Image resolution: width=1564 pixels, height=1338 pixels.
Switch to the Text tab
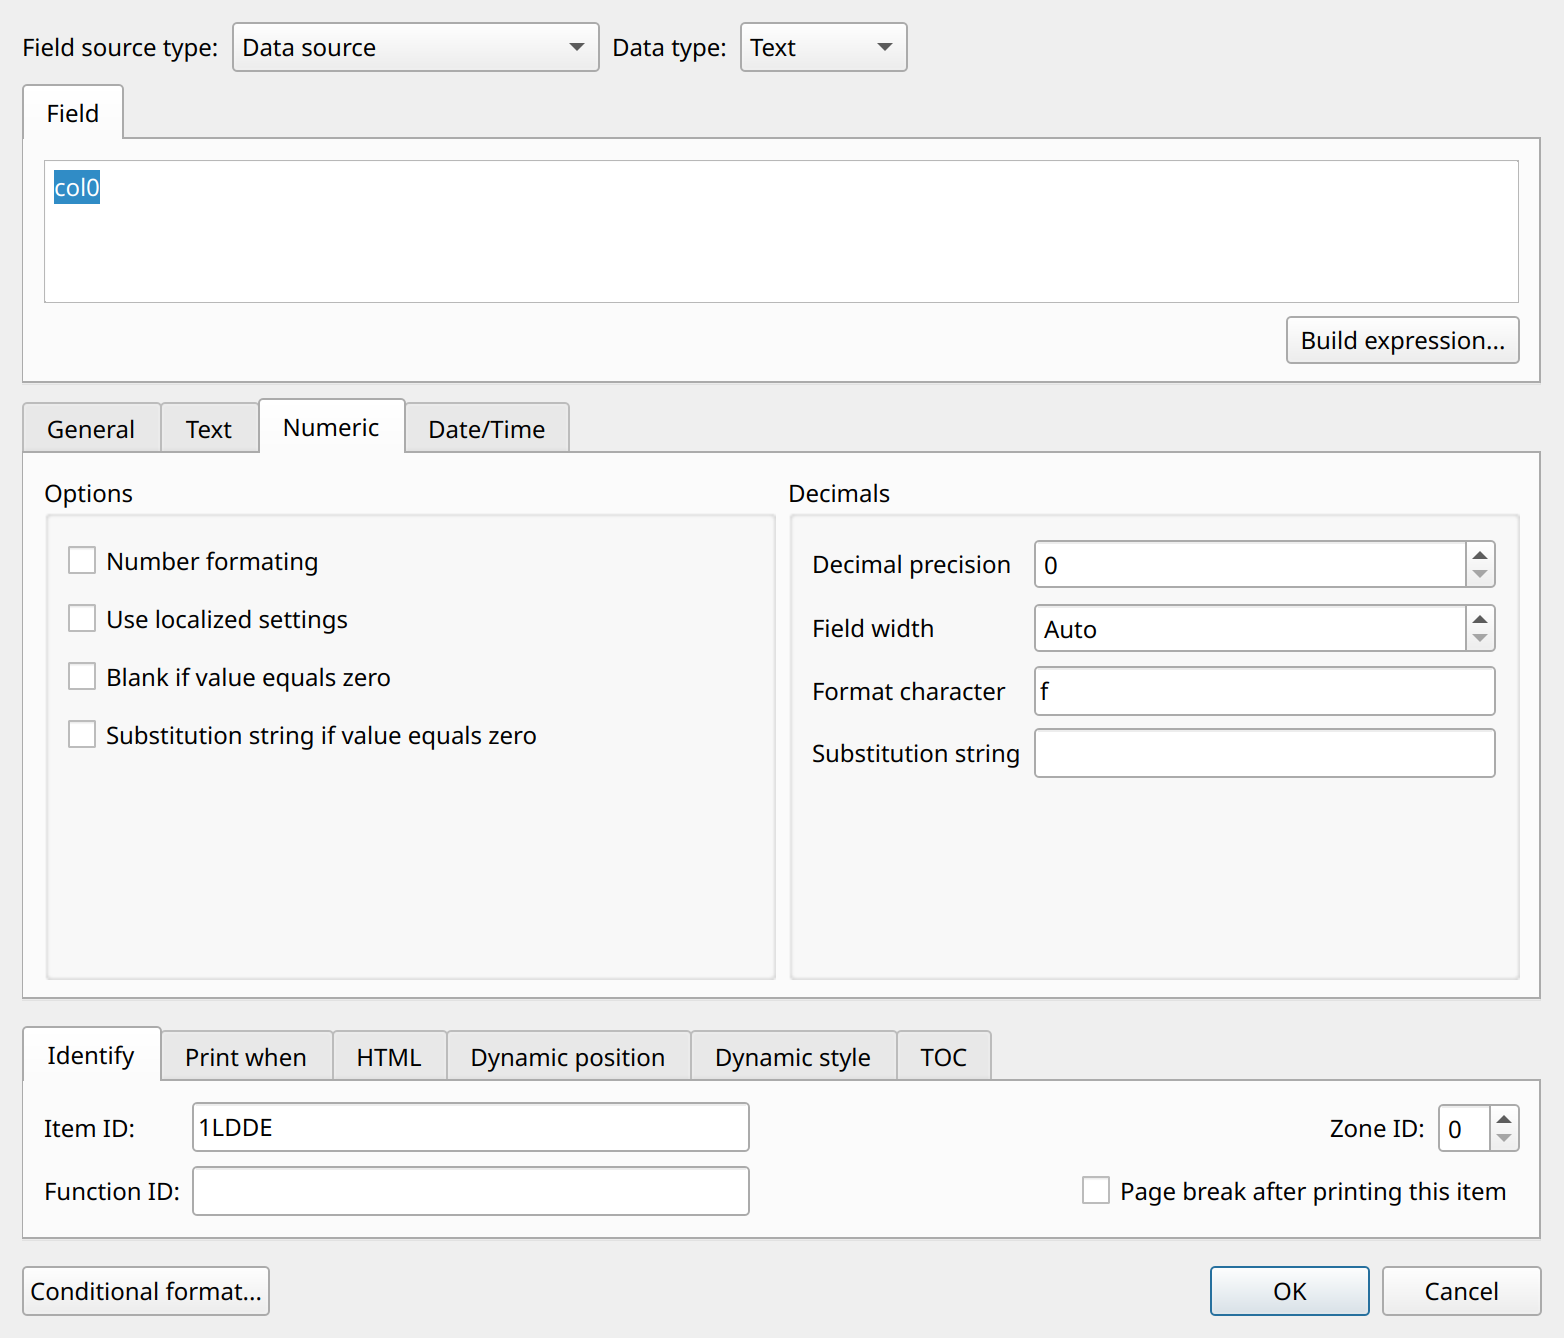pos(209,428)
